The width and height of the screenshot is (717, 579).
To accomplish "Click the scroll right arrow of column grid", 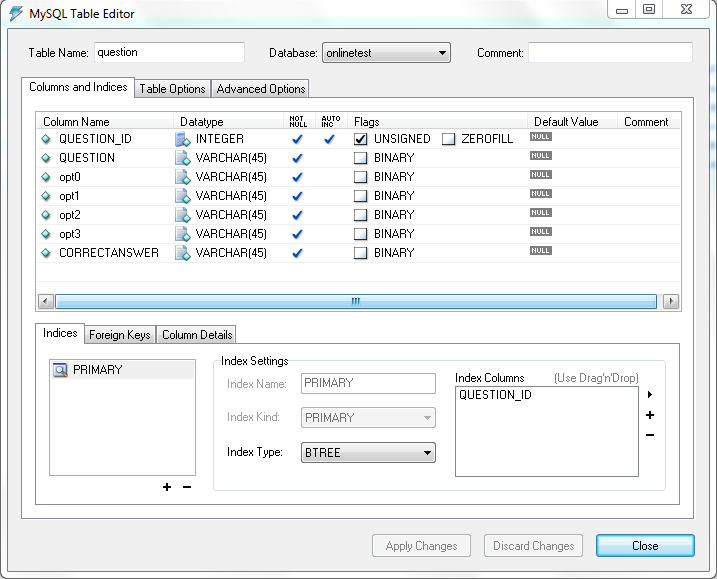I will pyautogui.click(x=671, y=301).
